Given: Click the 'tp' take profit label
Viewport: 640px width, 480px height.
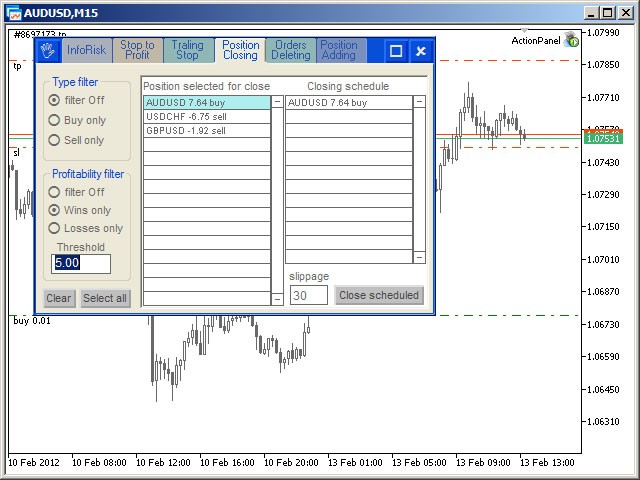Looking at the screenshot, I should (18, 67).
